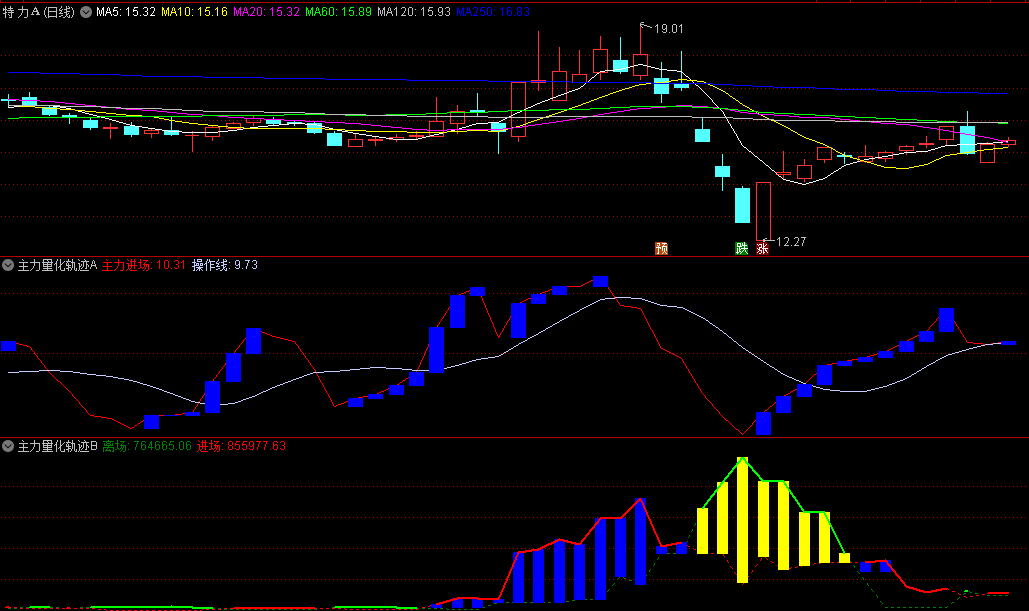This screenshot has width=1029, height=611.
Task: Click the blue MA250: 16.83 label
Action: pyautogui.click(x=492, y=12)
